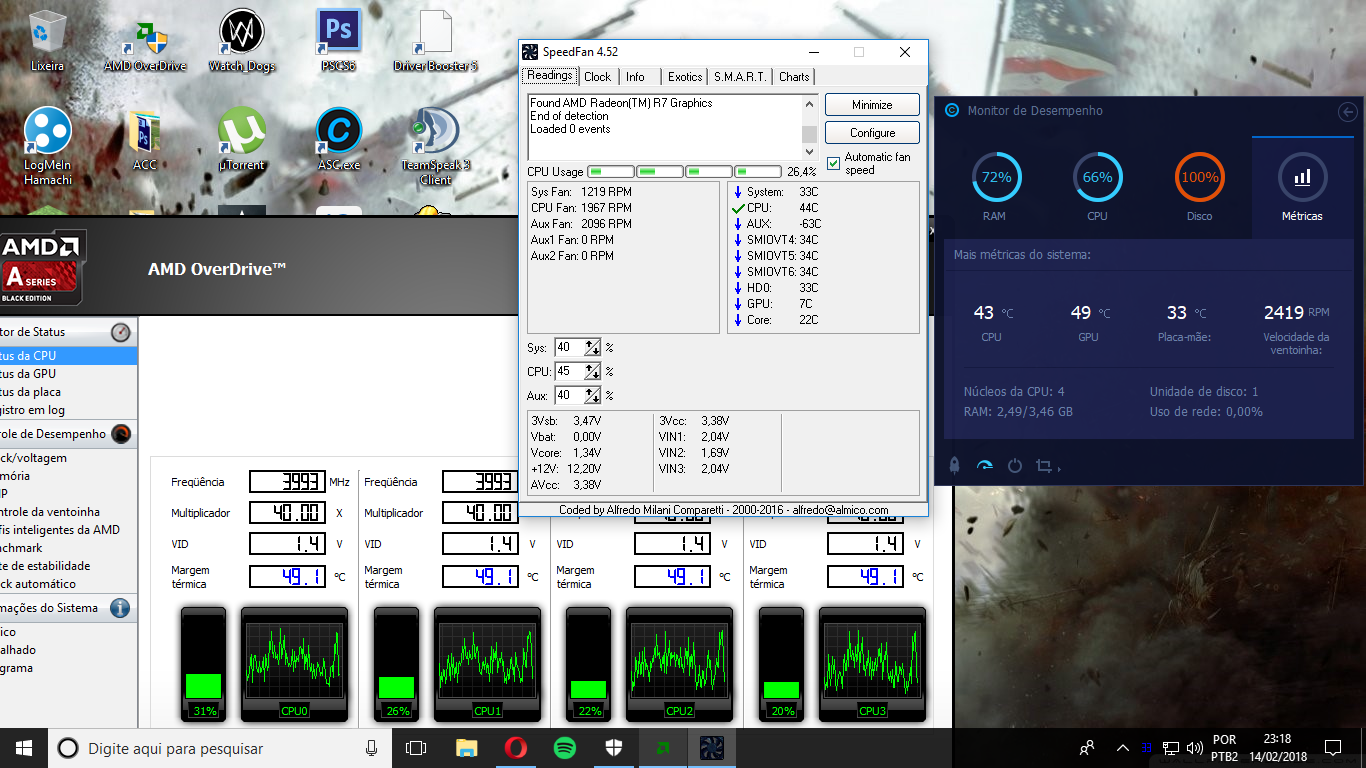This screenshot has height=768, width=1366.
Task: Click the power icon in Monitor de Desempenho
Action: tap(1015, 465)
